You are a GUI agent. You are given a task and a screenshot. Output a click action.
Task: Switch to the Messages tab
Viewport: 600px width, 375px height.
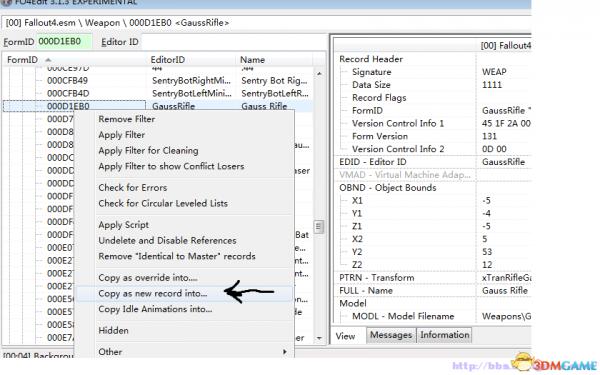point(391,335)
